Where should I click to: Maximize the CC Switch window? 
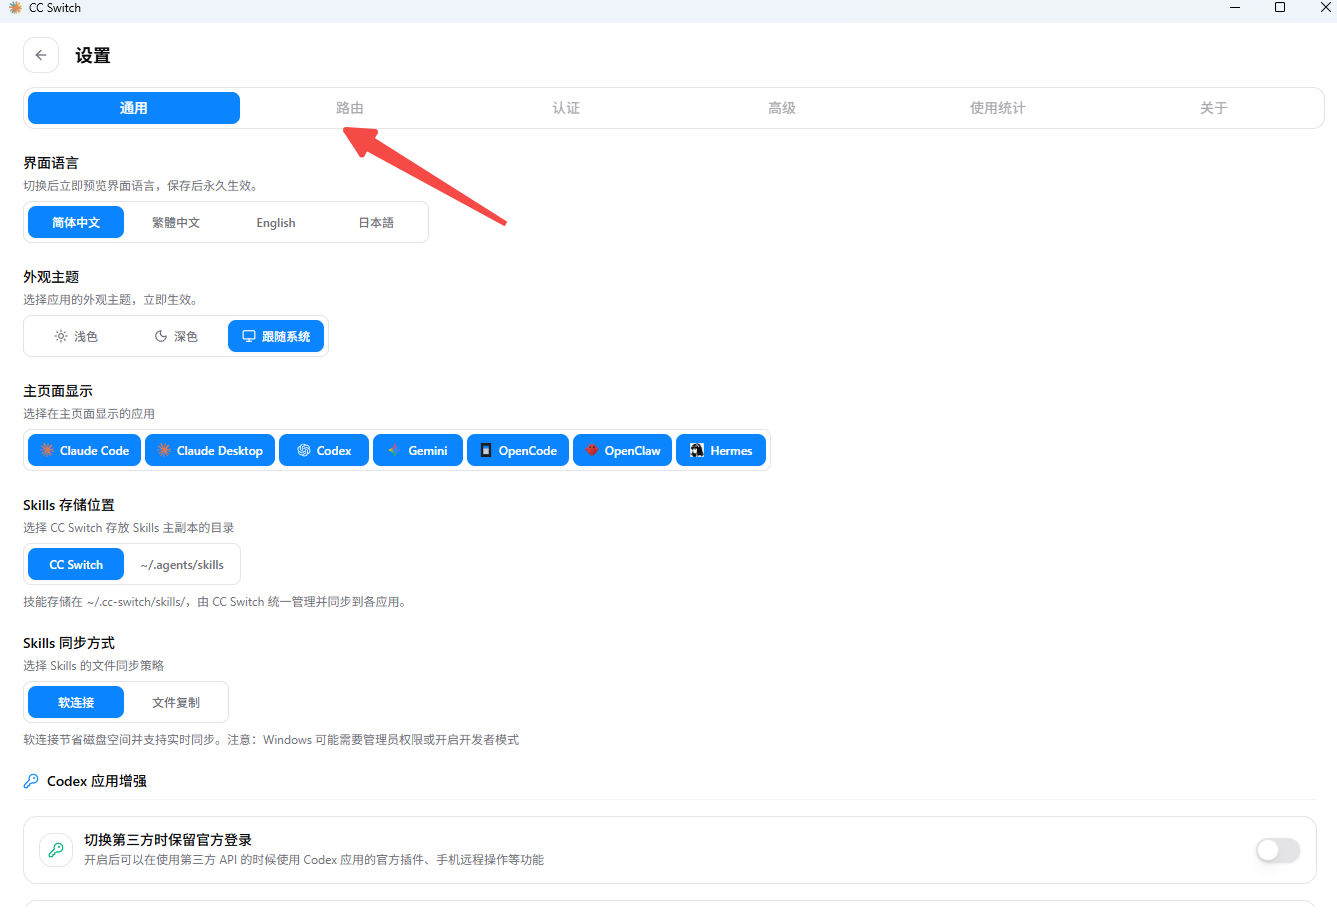1279,7
